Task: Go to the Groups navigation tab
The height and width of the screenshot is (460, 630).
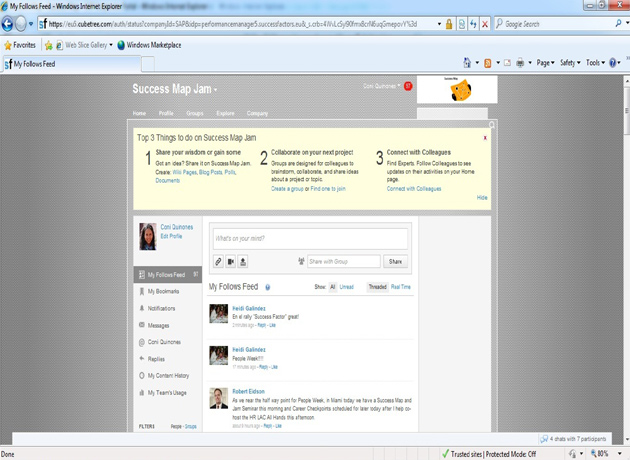Action: pyautogui.click(x=194, y=113)
